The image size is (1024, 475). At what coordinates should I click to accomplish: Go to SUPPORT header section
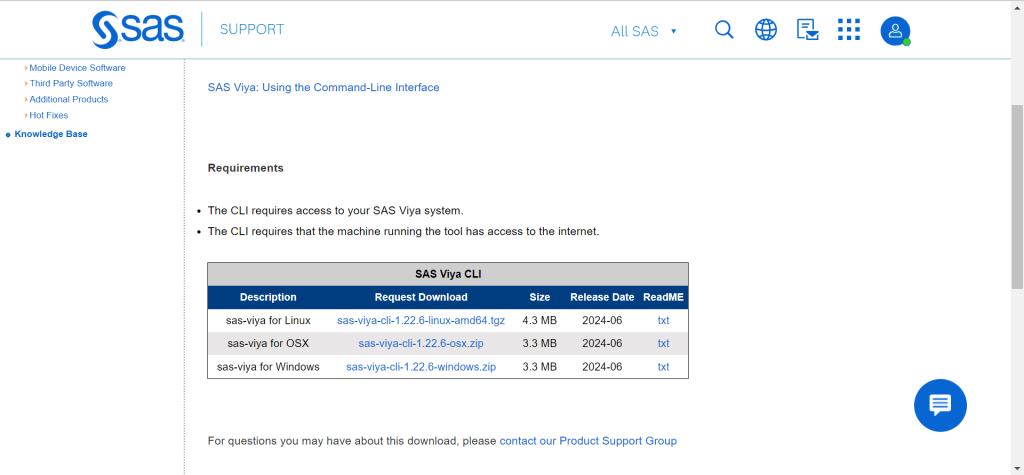(252, 30)
